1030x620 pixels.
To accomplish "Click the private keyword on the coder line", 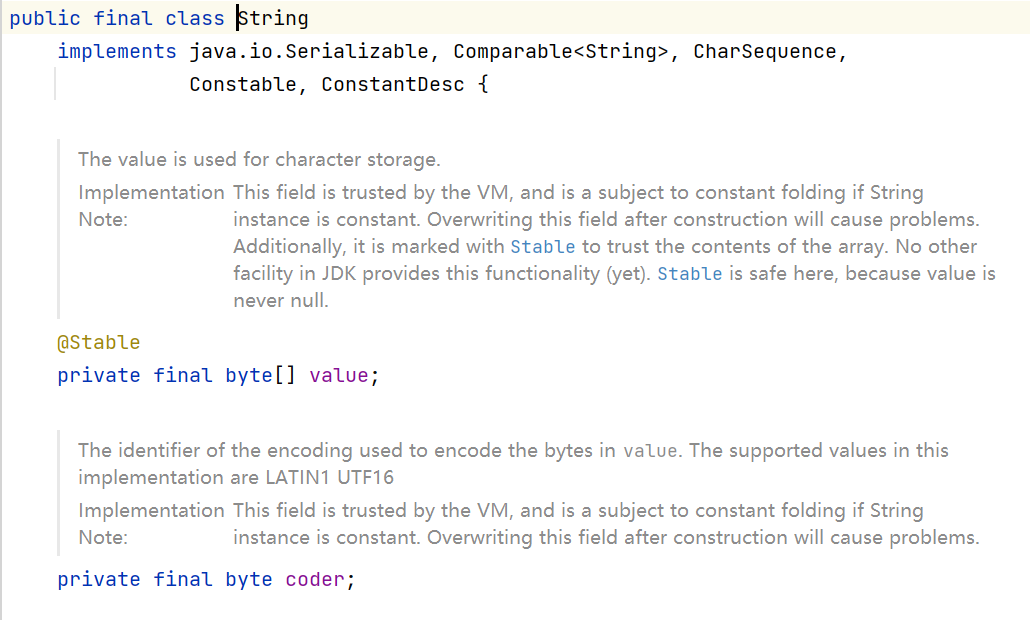I will click(x=99, y=580).
